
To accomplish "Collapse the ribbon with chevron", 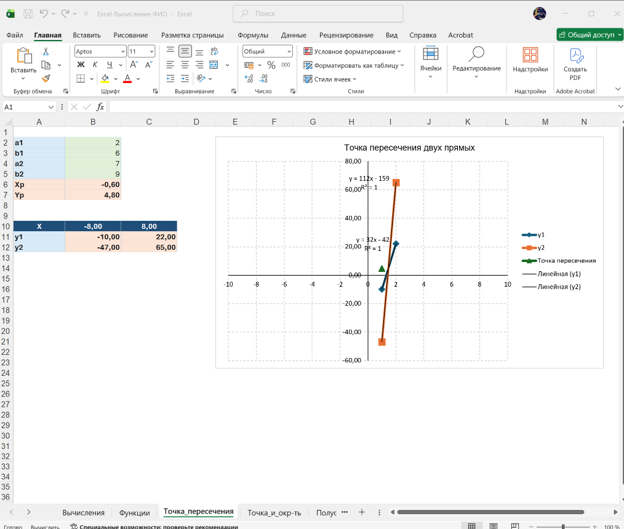I will [618, 89].
